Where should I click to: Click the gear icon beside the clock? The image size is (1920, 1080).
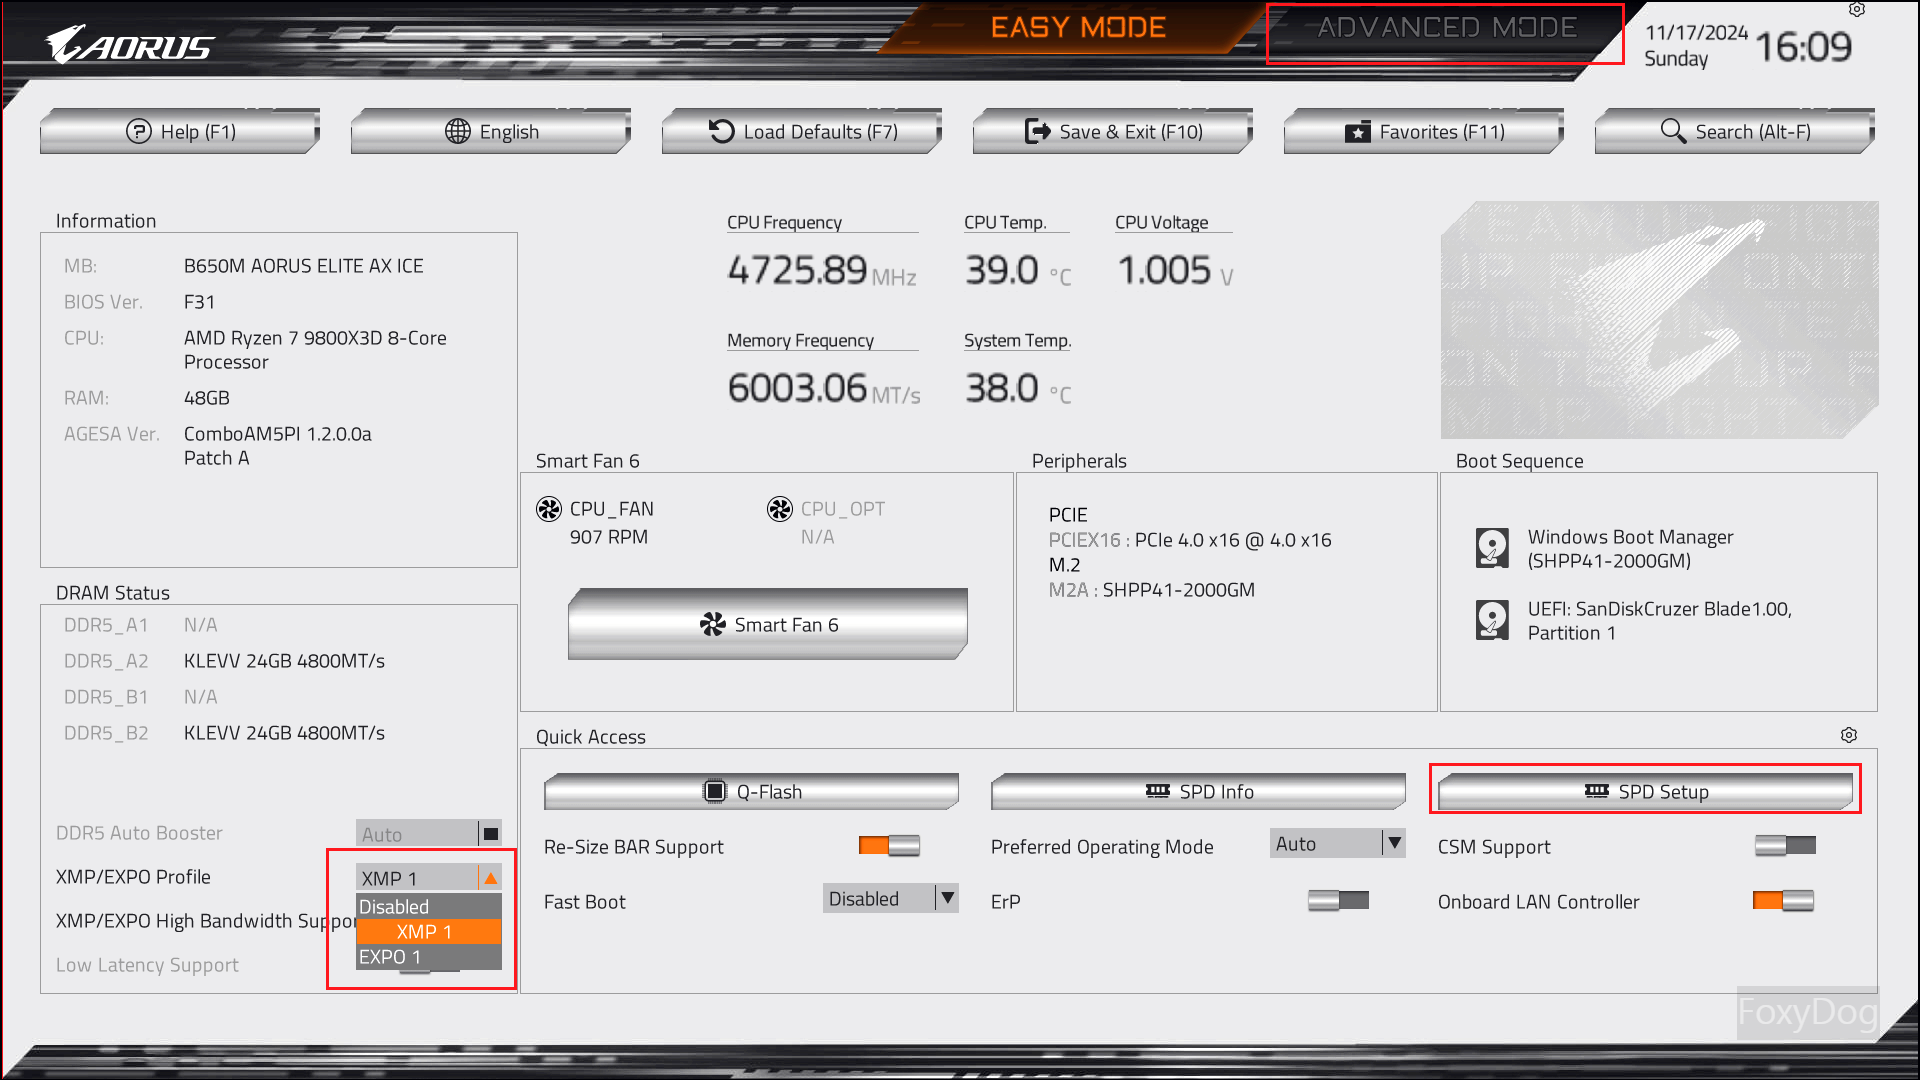tap(1856, 10)
